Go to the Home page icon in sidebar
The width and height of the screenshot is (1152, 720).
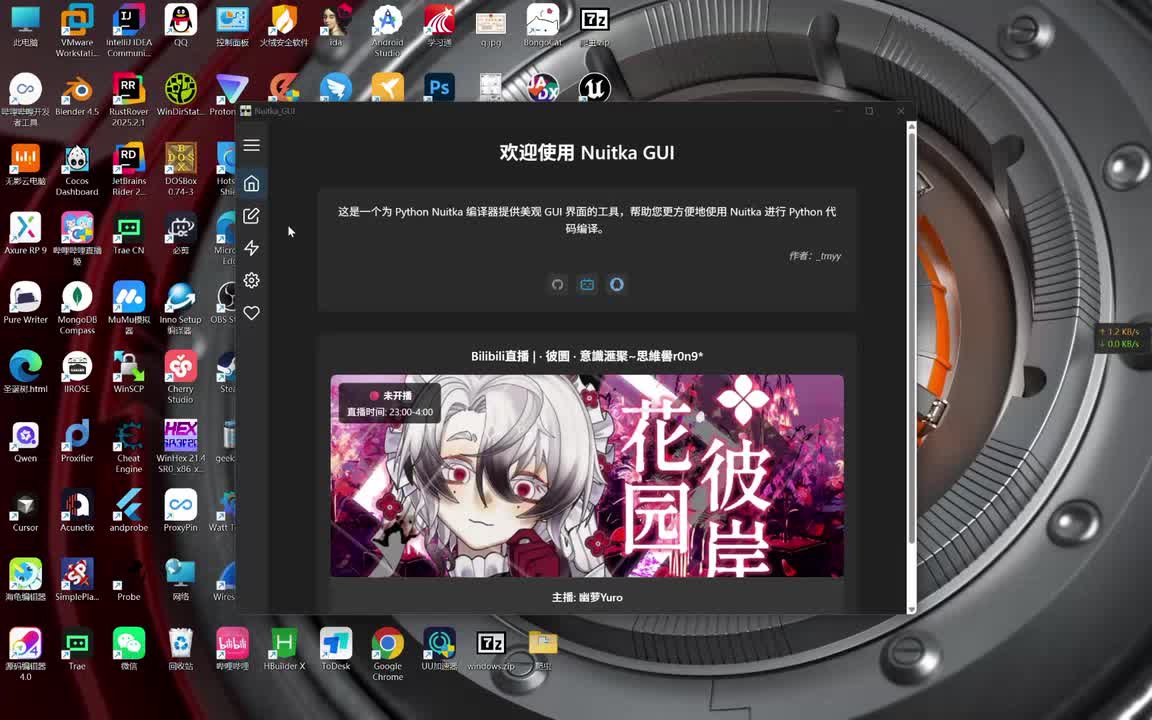[x=251, y=183]
